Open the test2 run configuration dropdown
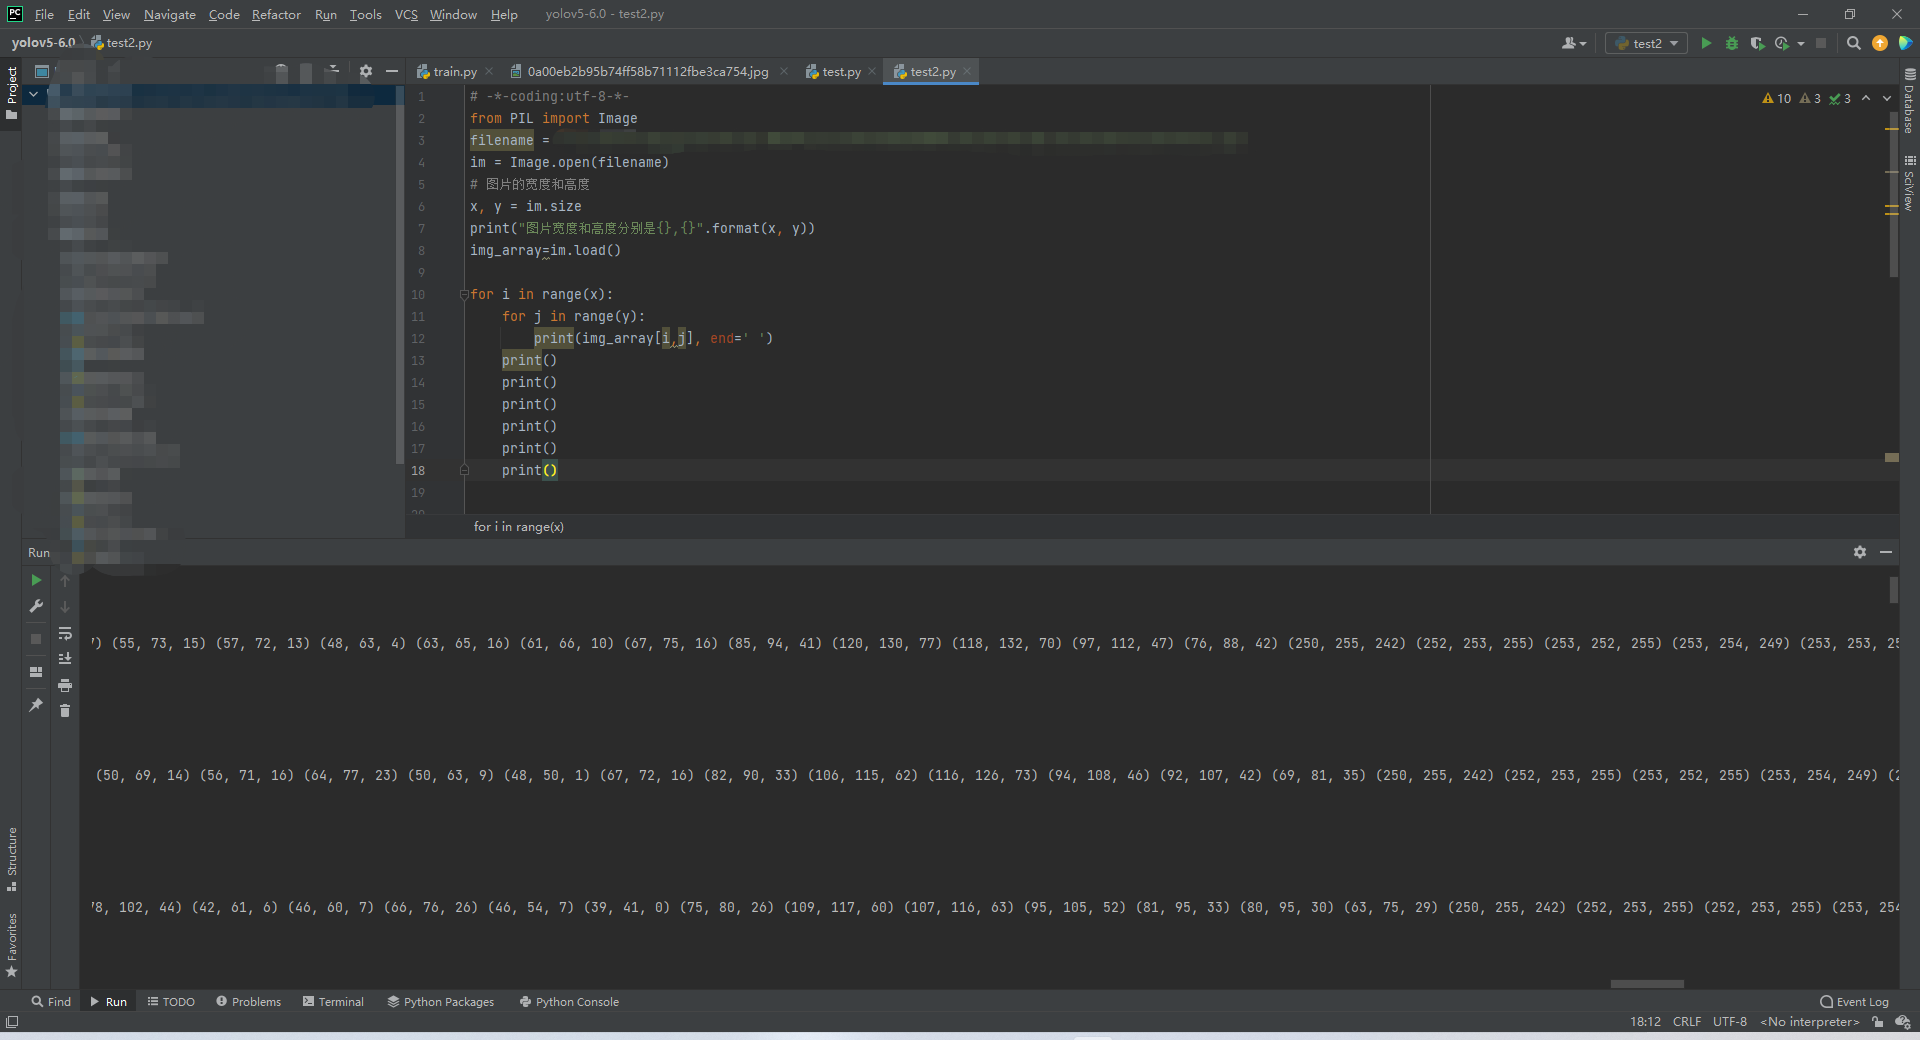The height and width of the screenshot is (1040, 1920). point(1647,43)
